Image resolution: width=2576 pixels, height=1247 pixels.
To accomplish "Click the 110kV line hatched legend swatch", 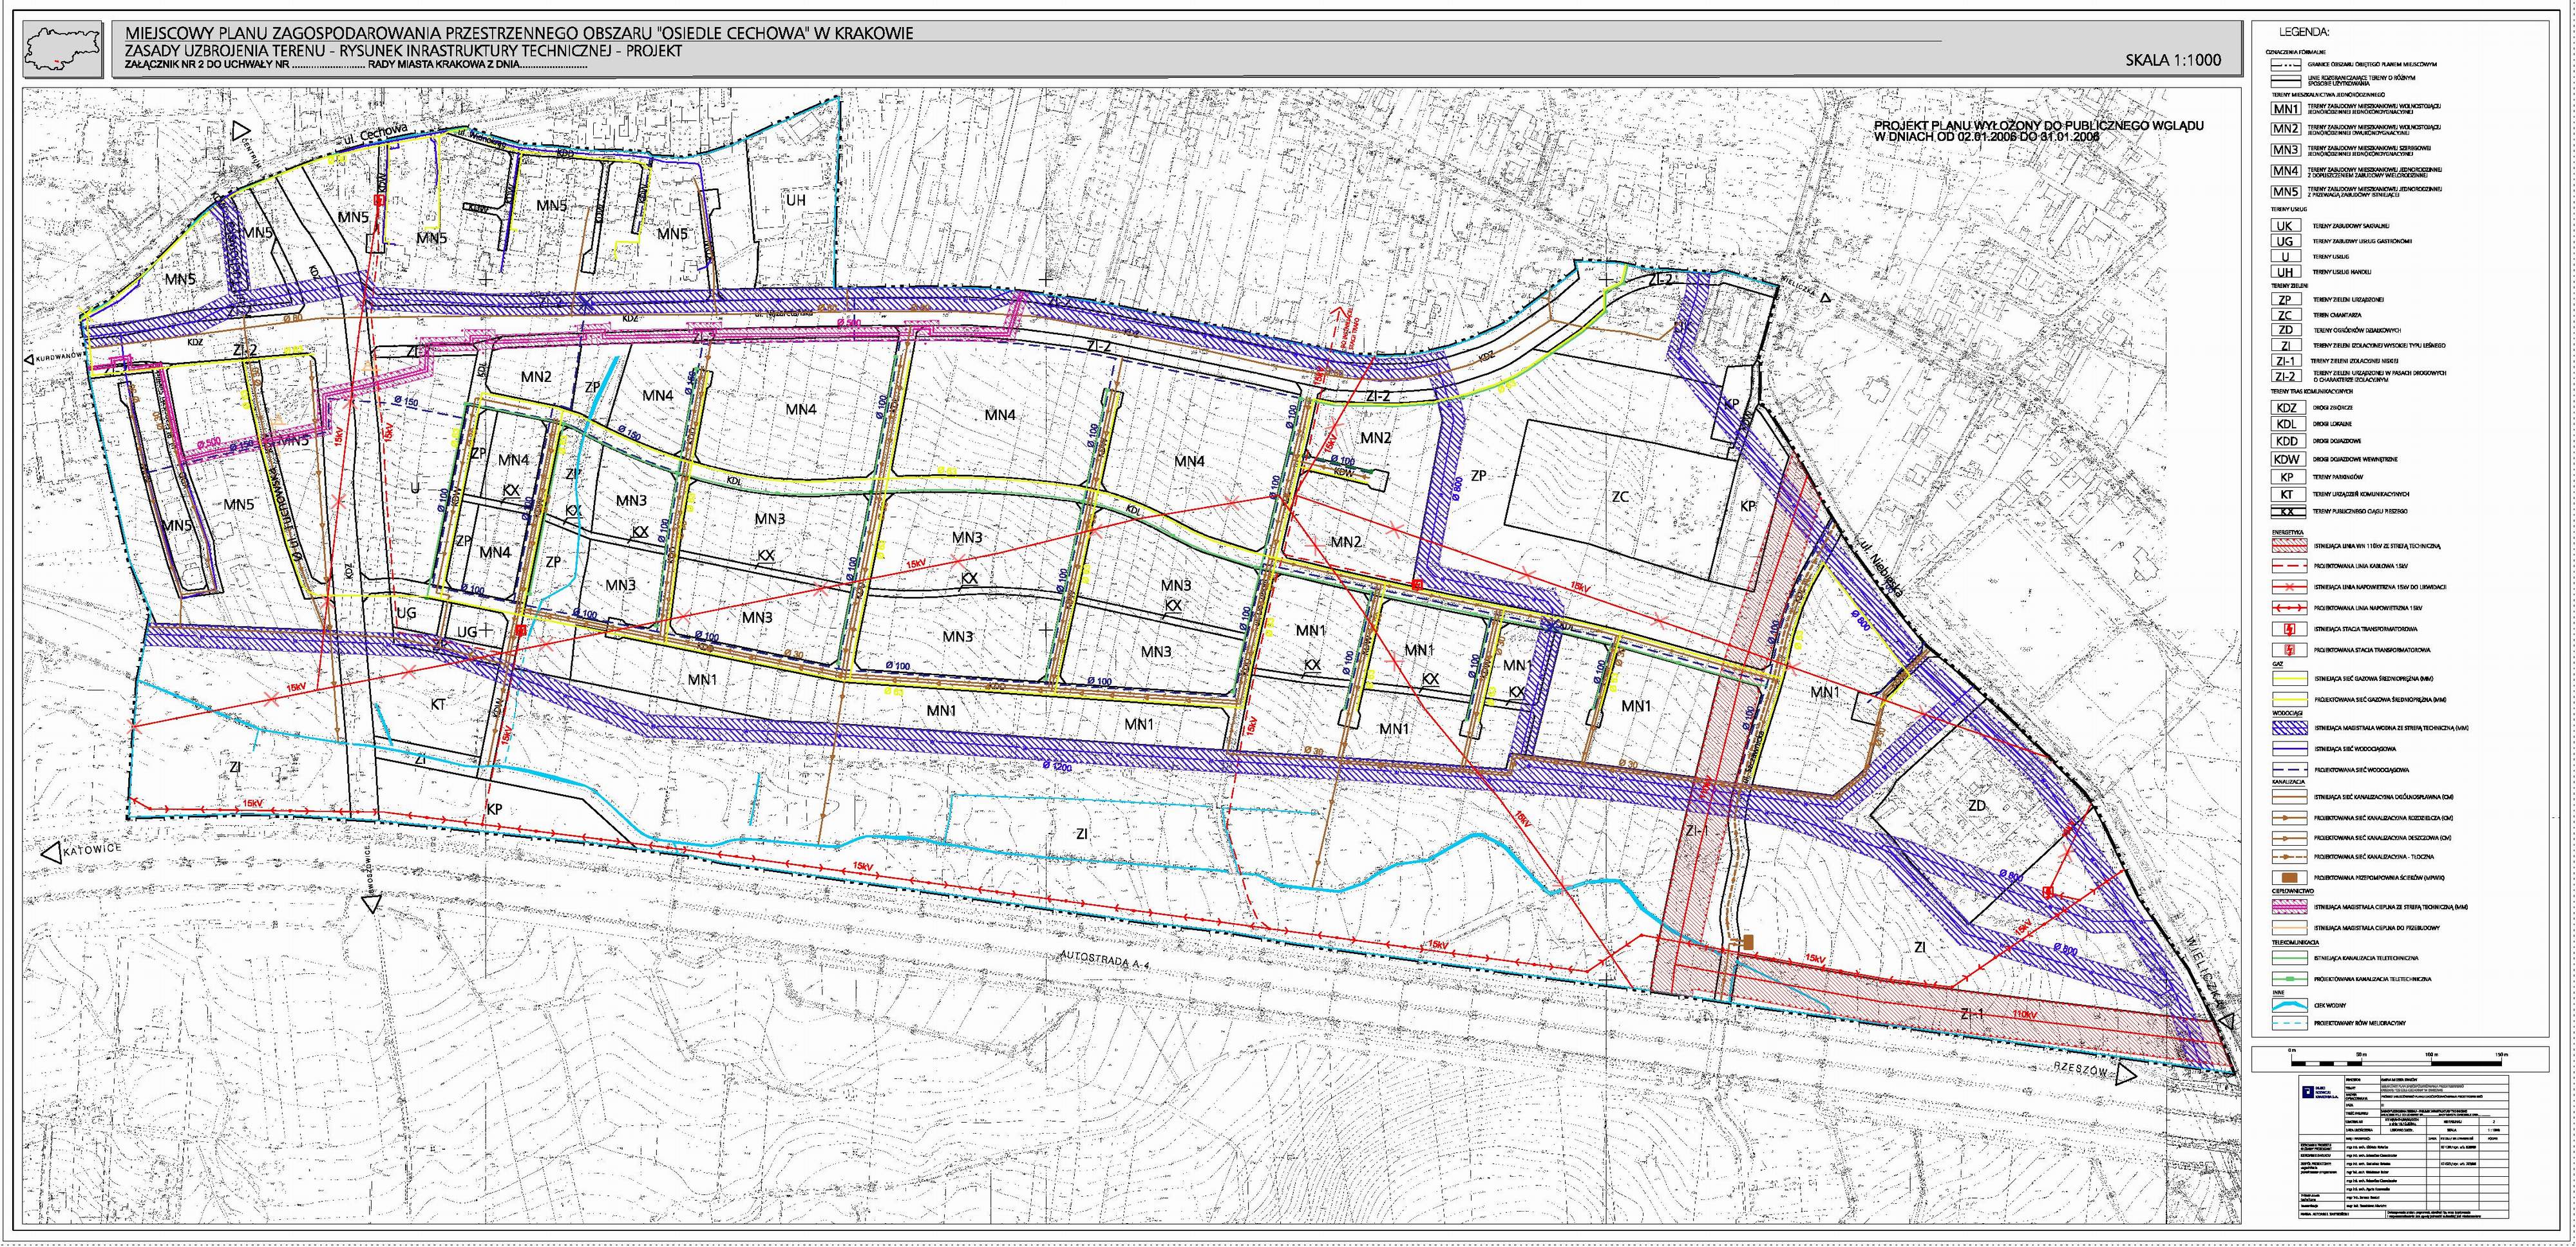I will pos(2289,546).
